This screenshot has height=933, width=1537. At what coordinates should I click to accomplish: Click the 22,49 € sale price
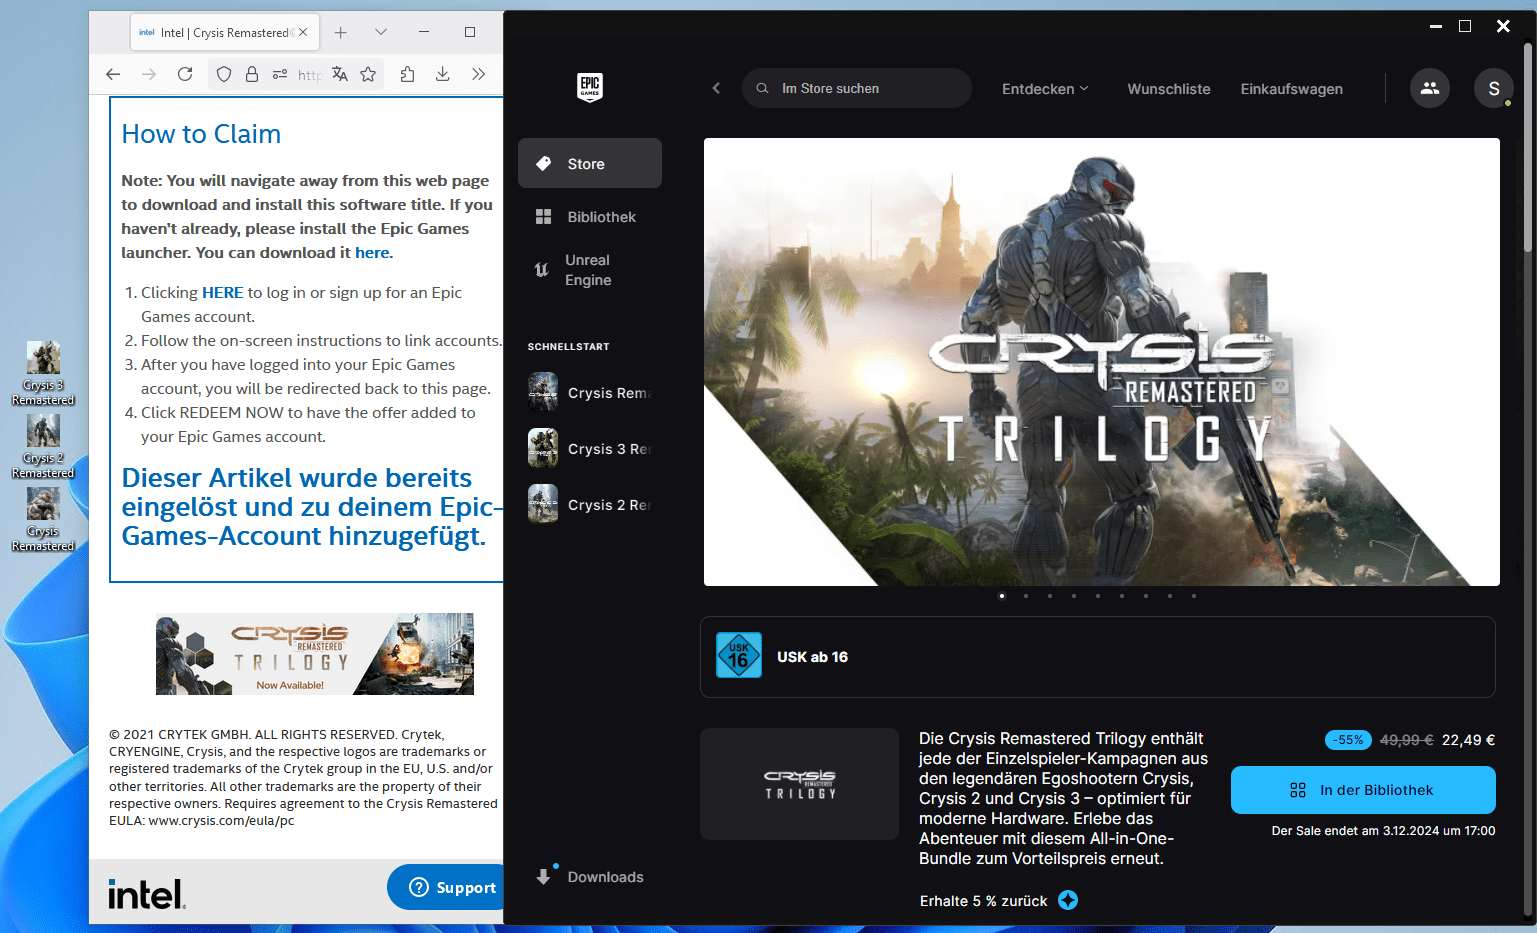tap(1468, 740)
